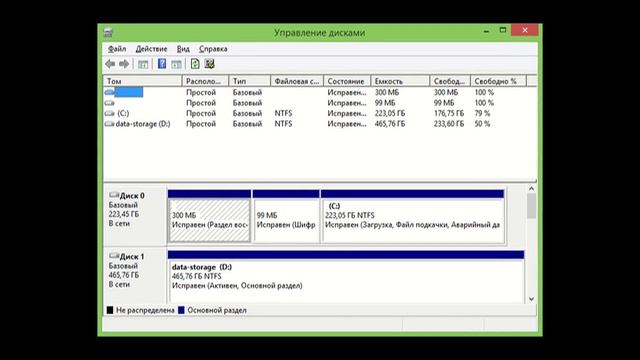
Task: Sort by the Состояние column header
Action: 347,81
